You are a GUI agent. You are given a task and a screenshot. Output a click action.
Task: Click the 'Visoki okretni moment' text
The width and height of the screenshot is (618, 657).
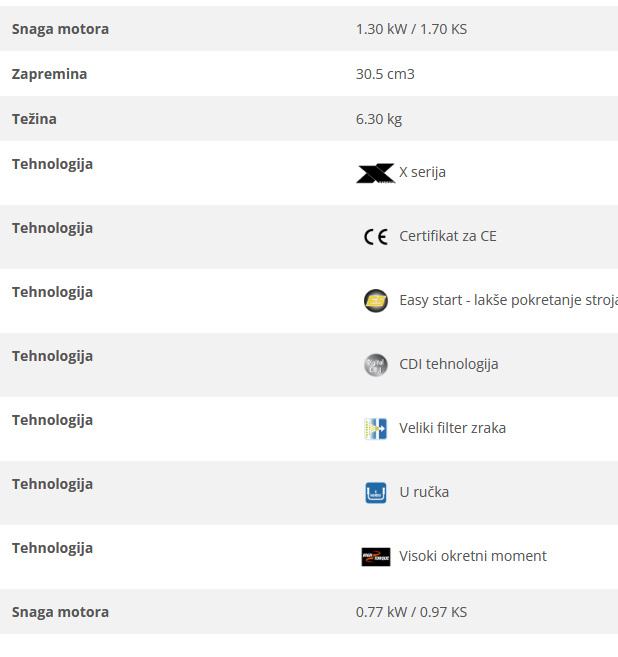click(472, 556)
